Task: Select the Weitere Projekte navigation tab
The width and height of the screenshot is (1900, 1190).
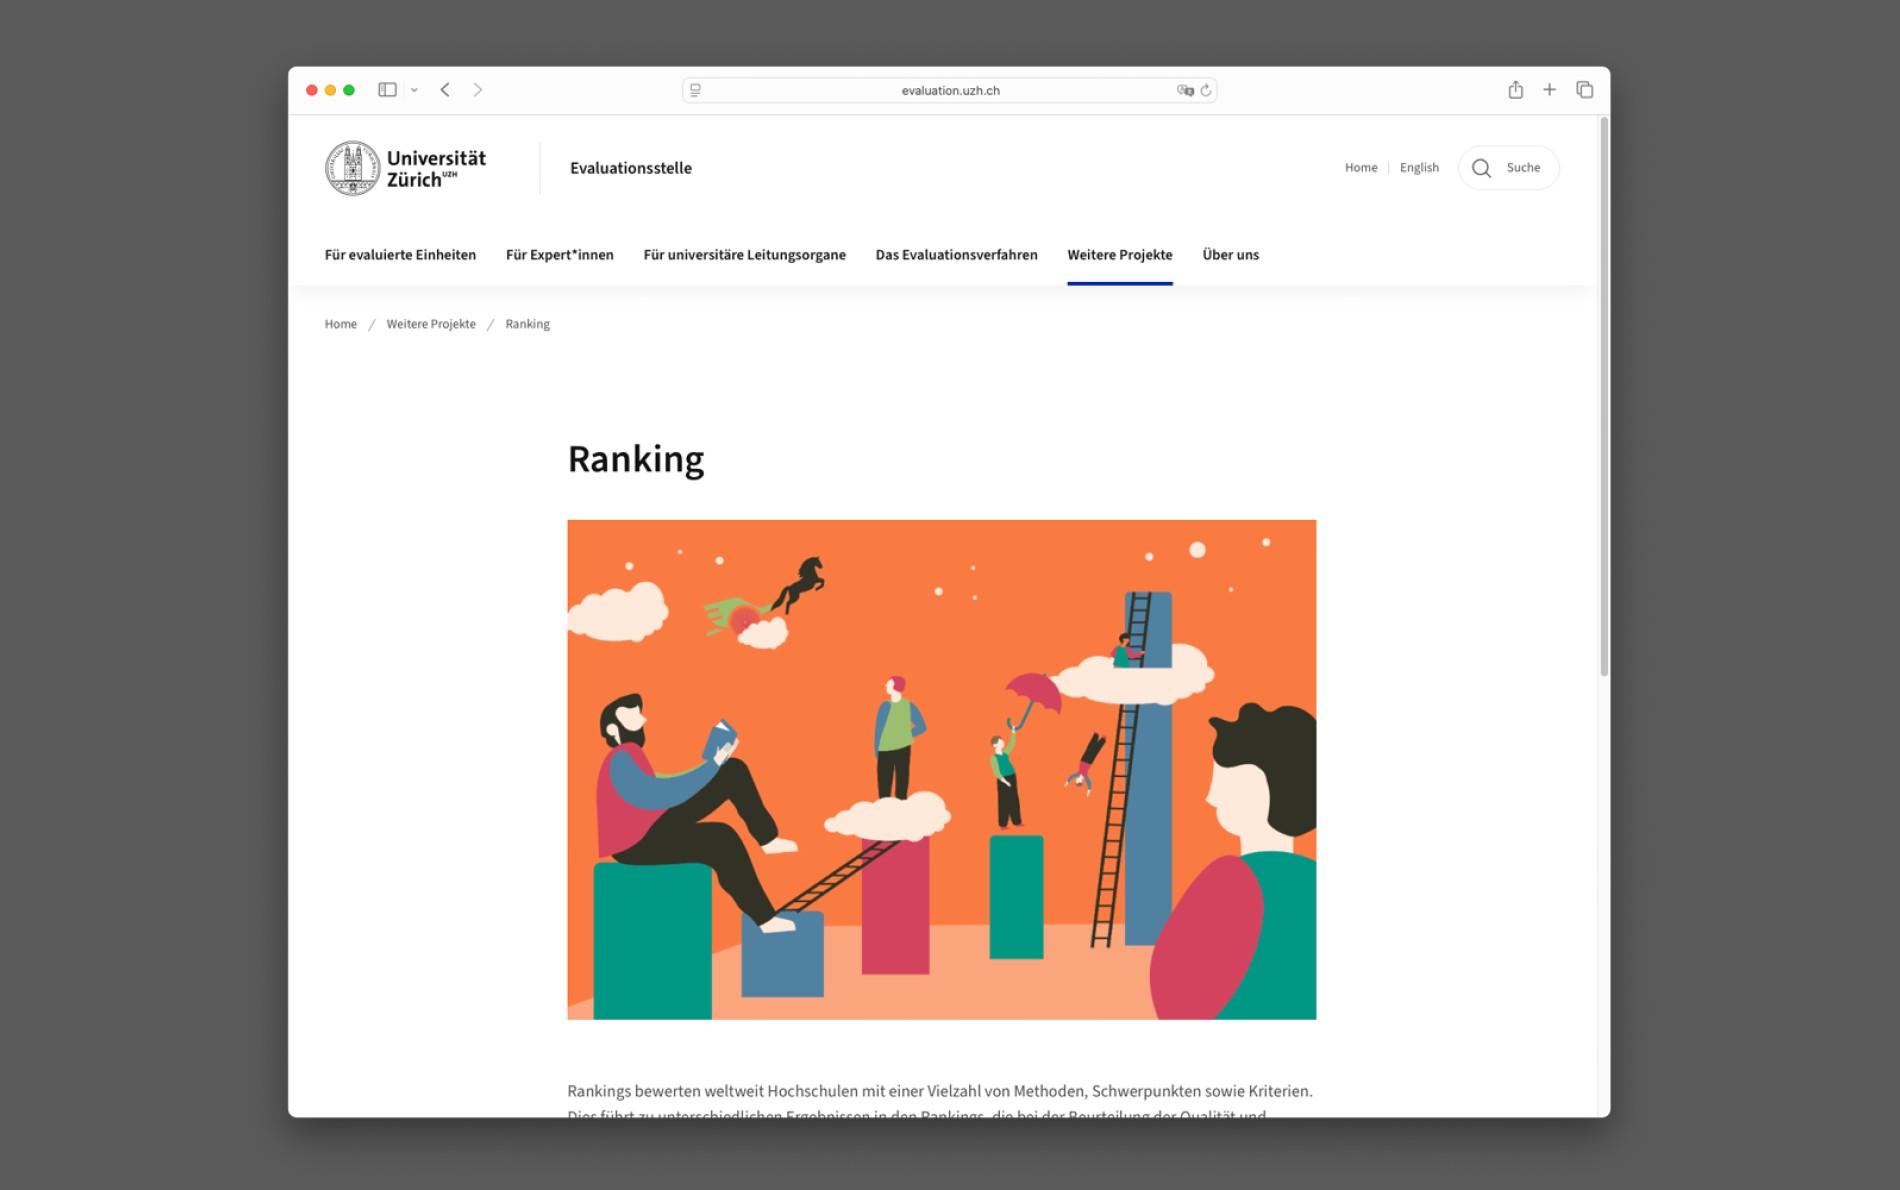Action: click(x=1119, y=255)
